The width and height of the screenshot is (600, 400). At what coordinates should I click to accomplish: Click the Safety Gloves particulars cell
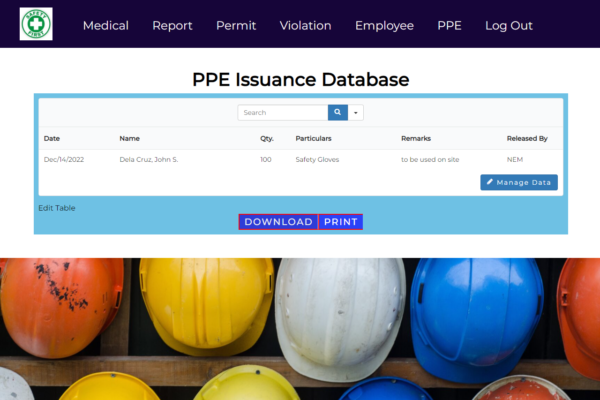pos(320,160)
